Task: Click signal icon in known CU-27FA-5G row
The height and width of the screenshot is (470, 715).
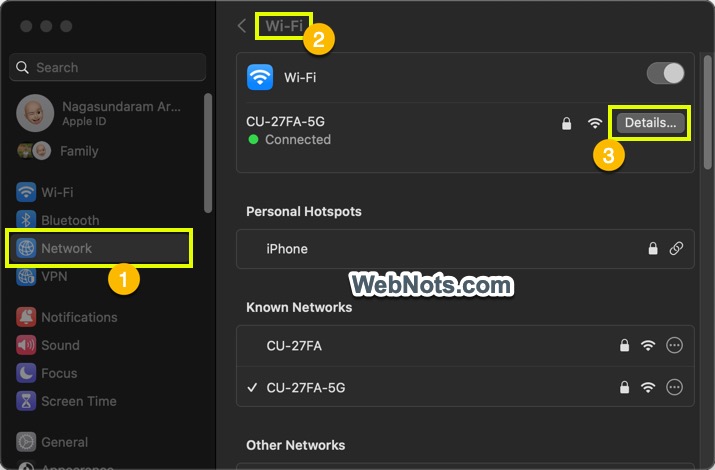Action: [x=648, y=387]
